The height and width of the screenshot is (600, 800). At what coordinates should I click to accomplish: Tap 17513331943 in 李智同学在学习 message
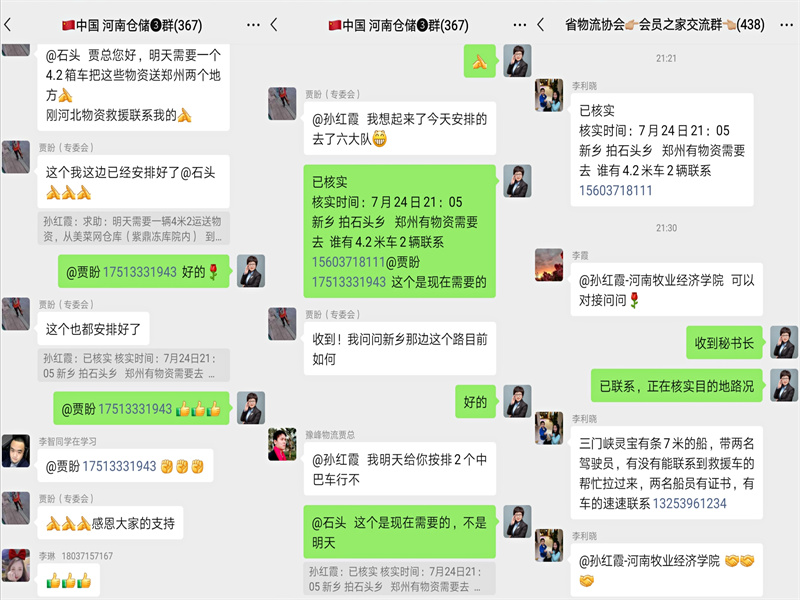click(119, 466)
